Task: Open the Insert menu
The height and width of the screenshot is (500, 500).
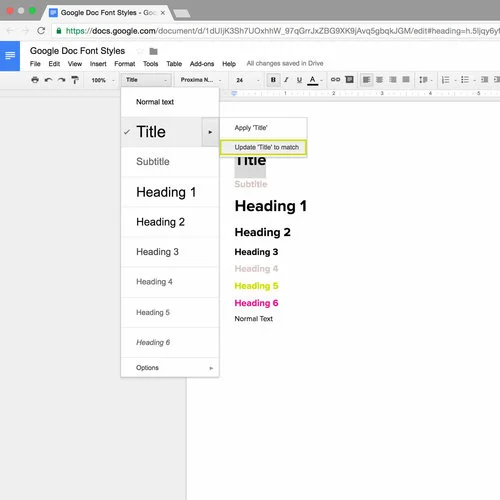Action: click(98, 64)
